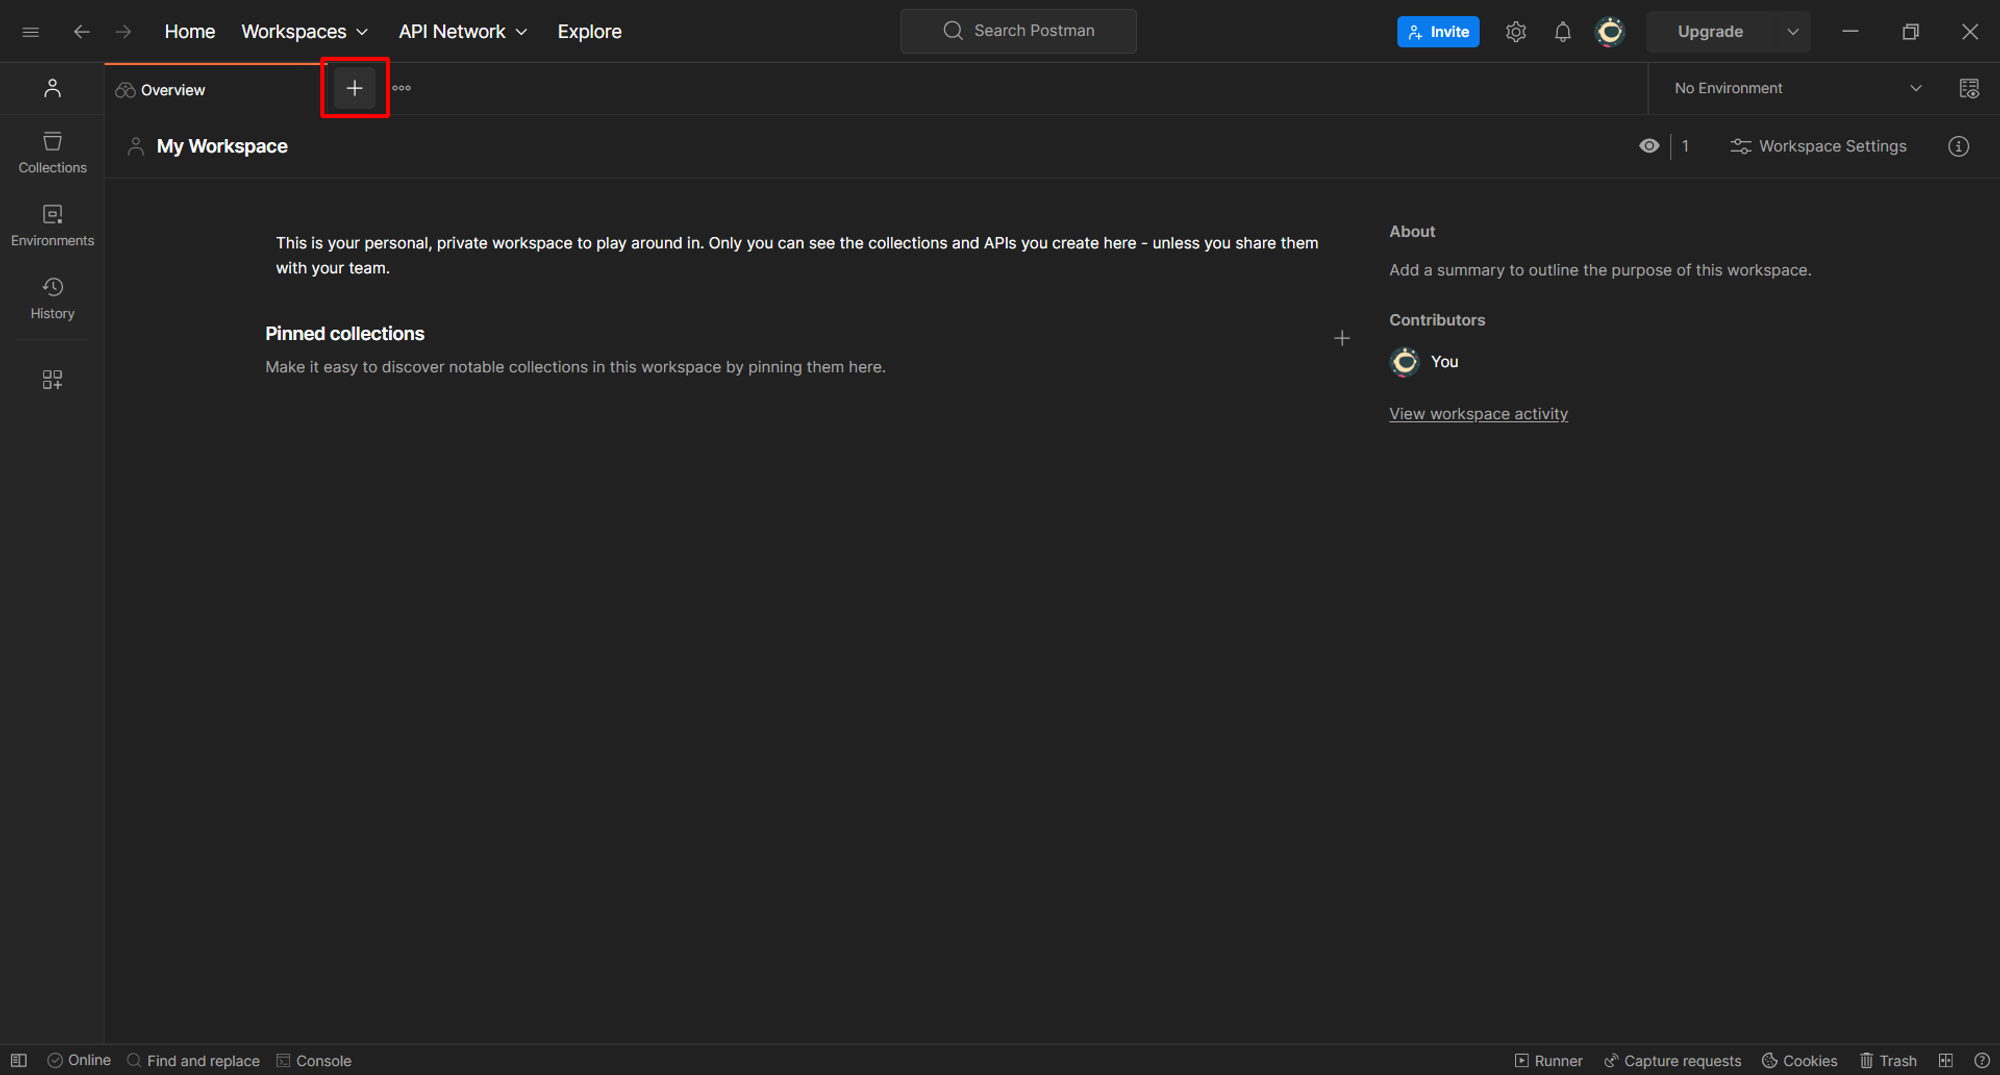Open the Cookies manager
This screenshot has width=2000, height=1075.
point(1799,1060)
